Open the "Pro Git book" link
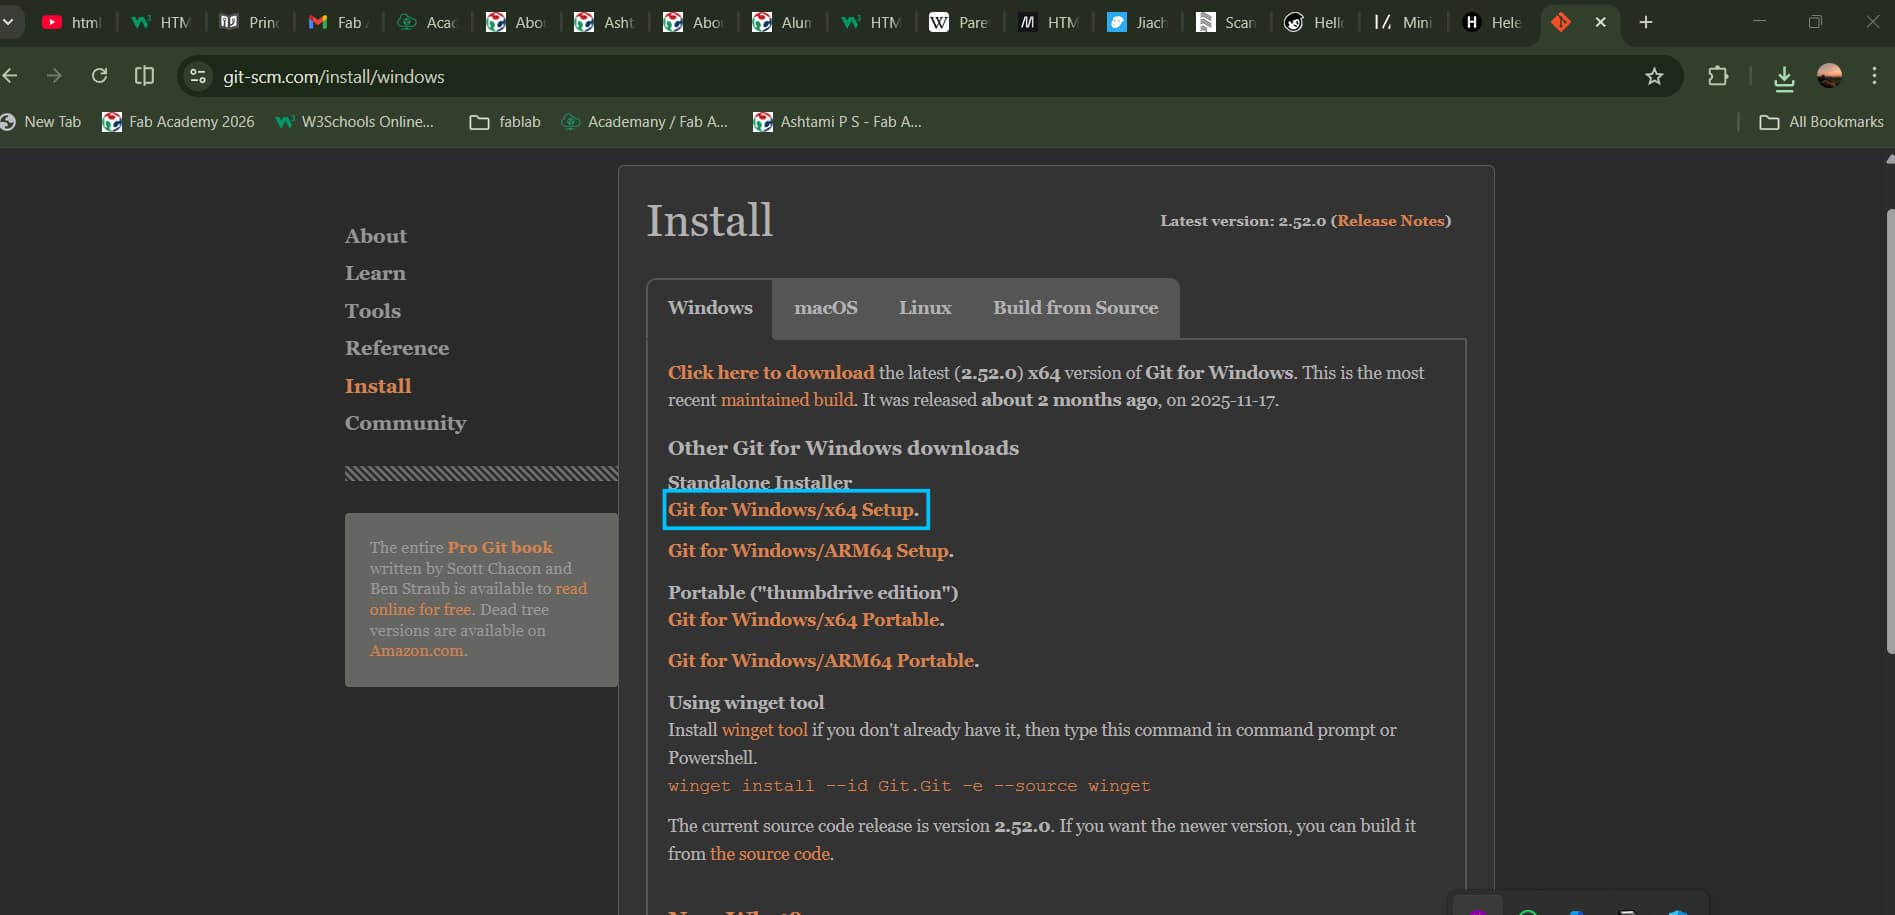The height and width of the screenshot is (915, 1895). [x=500, y=547]
